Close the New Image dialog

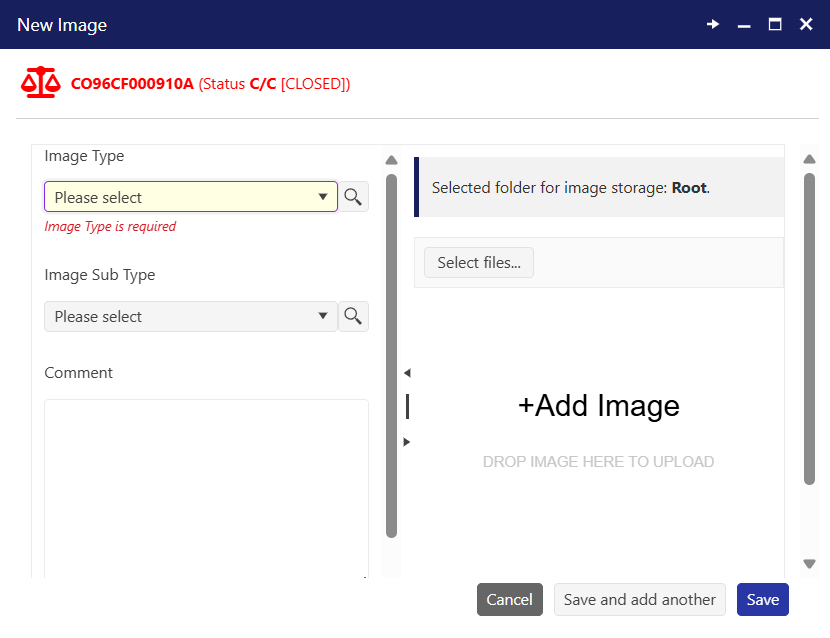click(x=805, y=24)
